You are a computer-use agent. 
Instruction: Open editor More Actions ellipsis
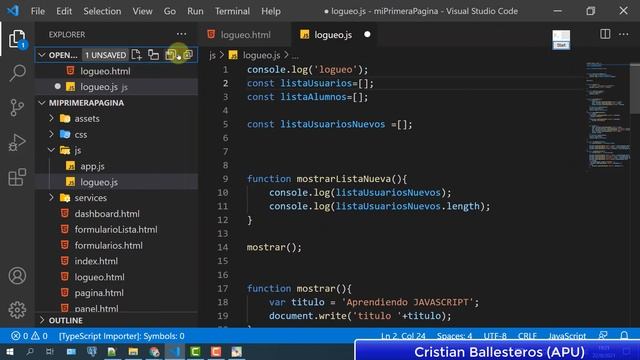point(624,34)
